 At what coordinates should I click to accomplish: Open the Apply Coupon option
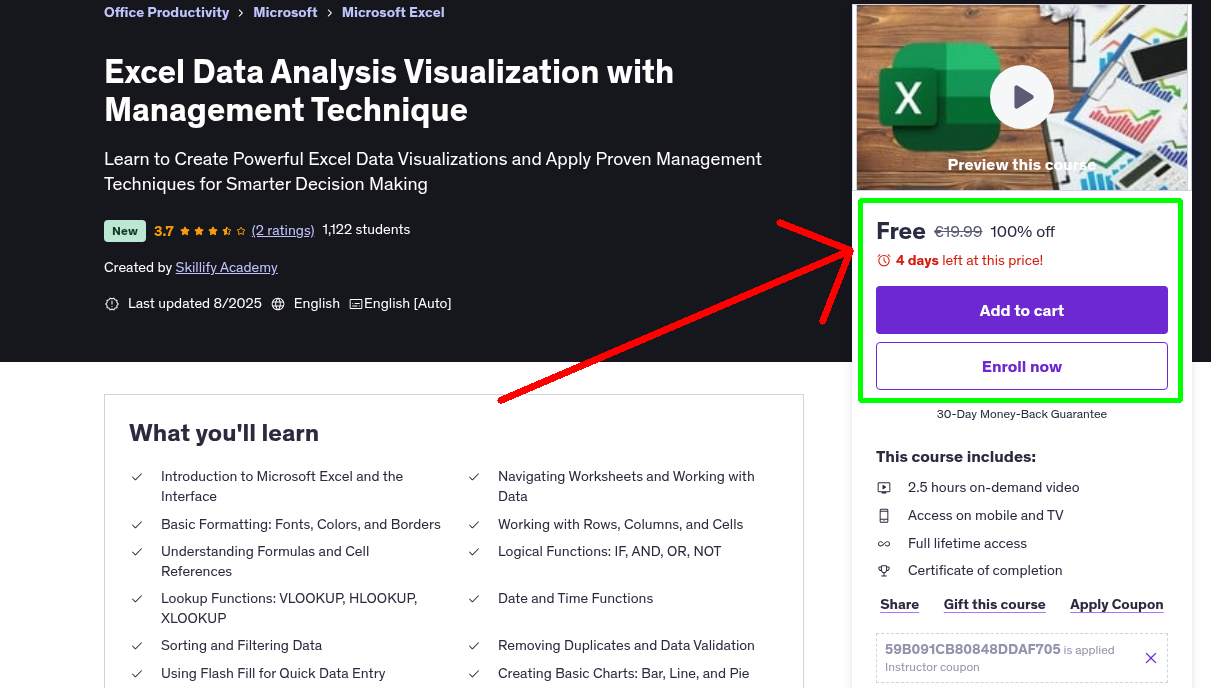click(x=1116, y=605)
